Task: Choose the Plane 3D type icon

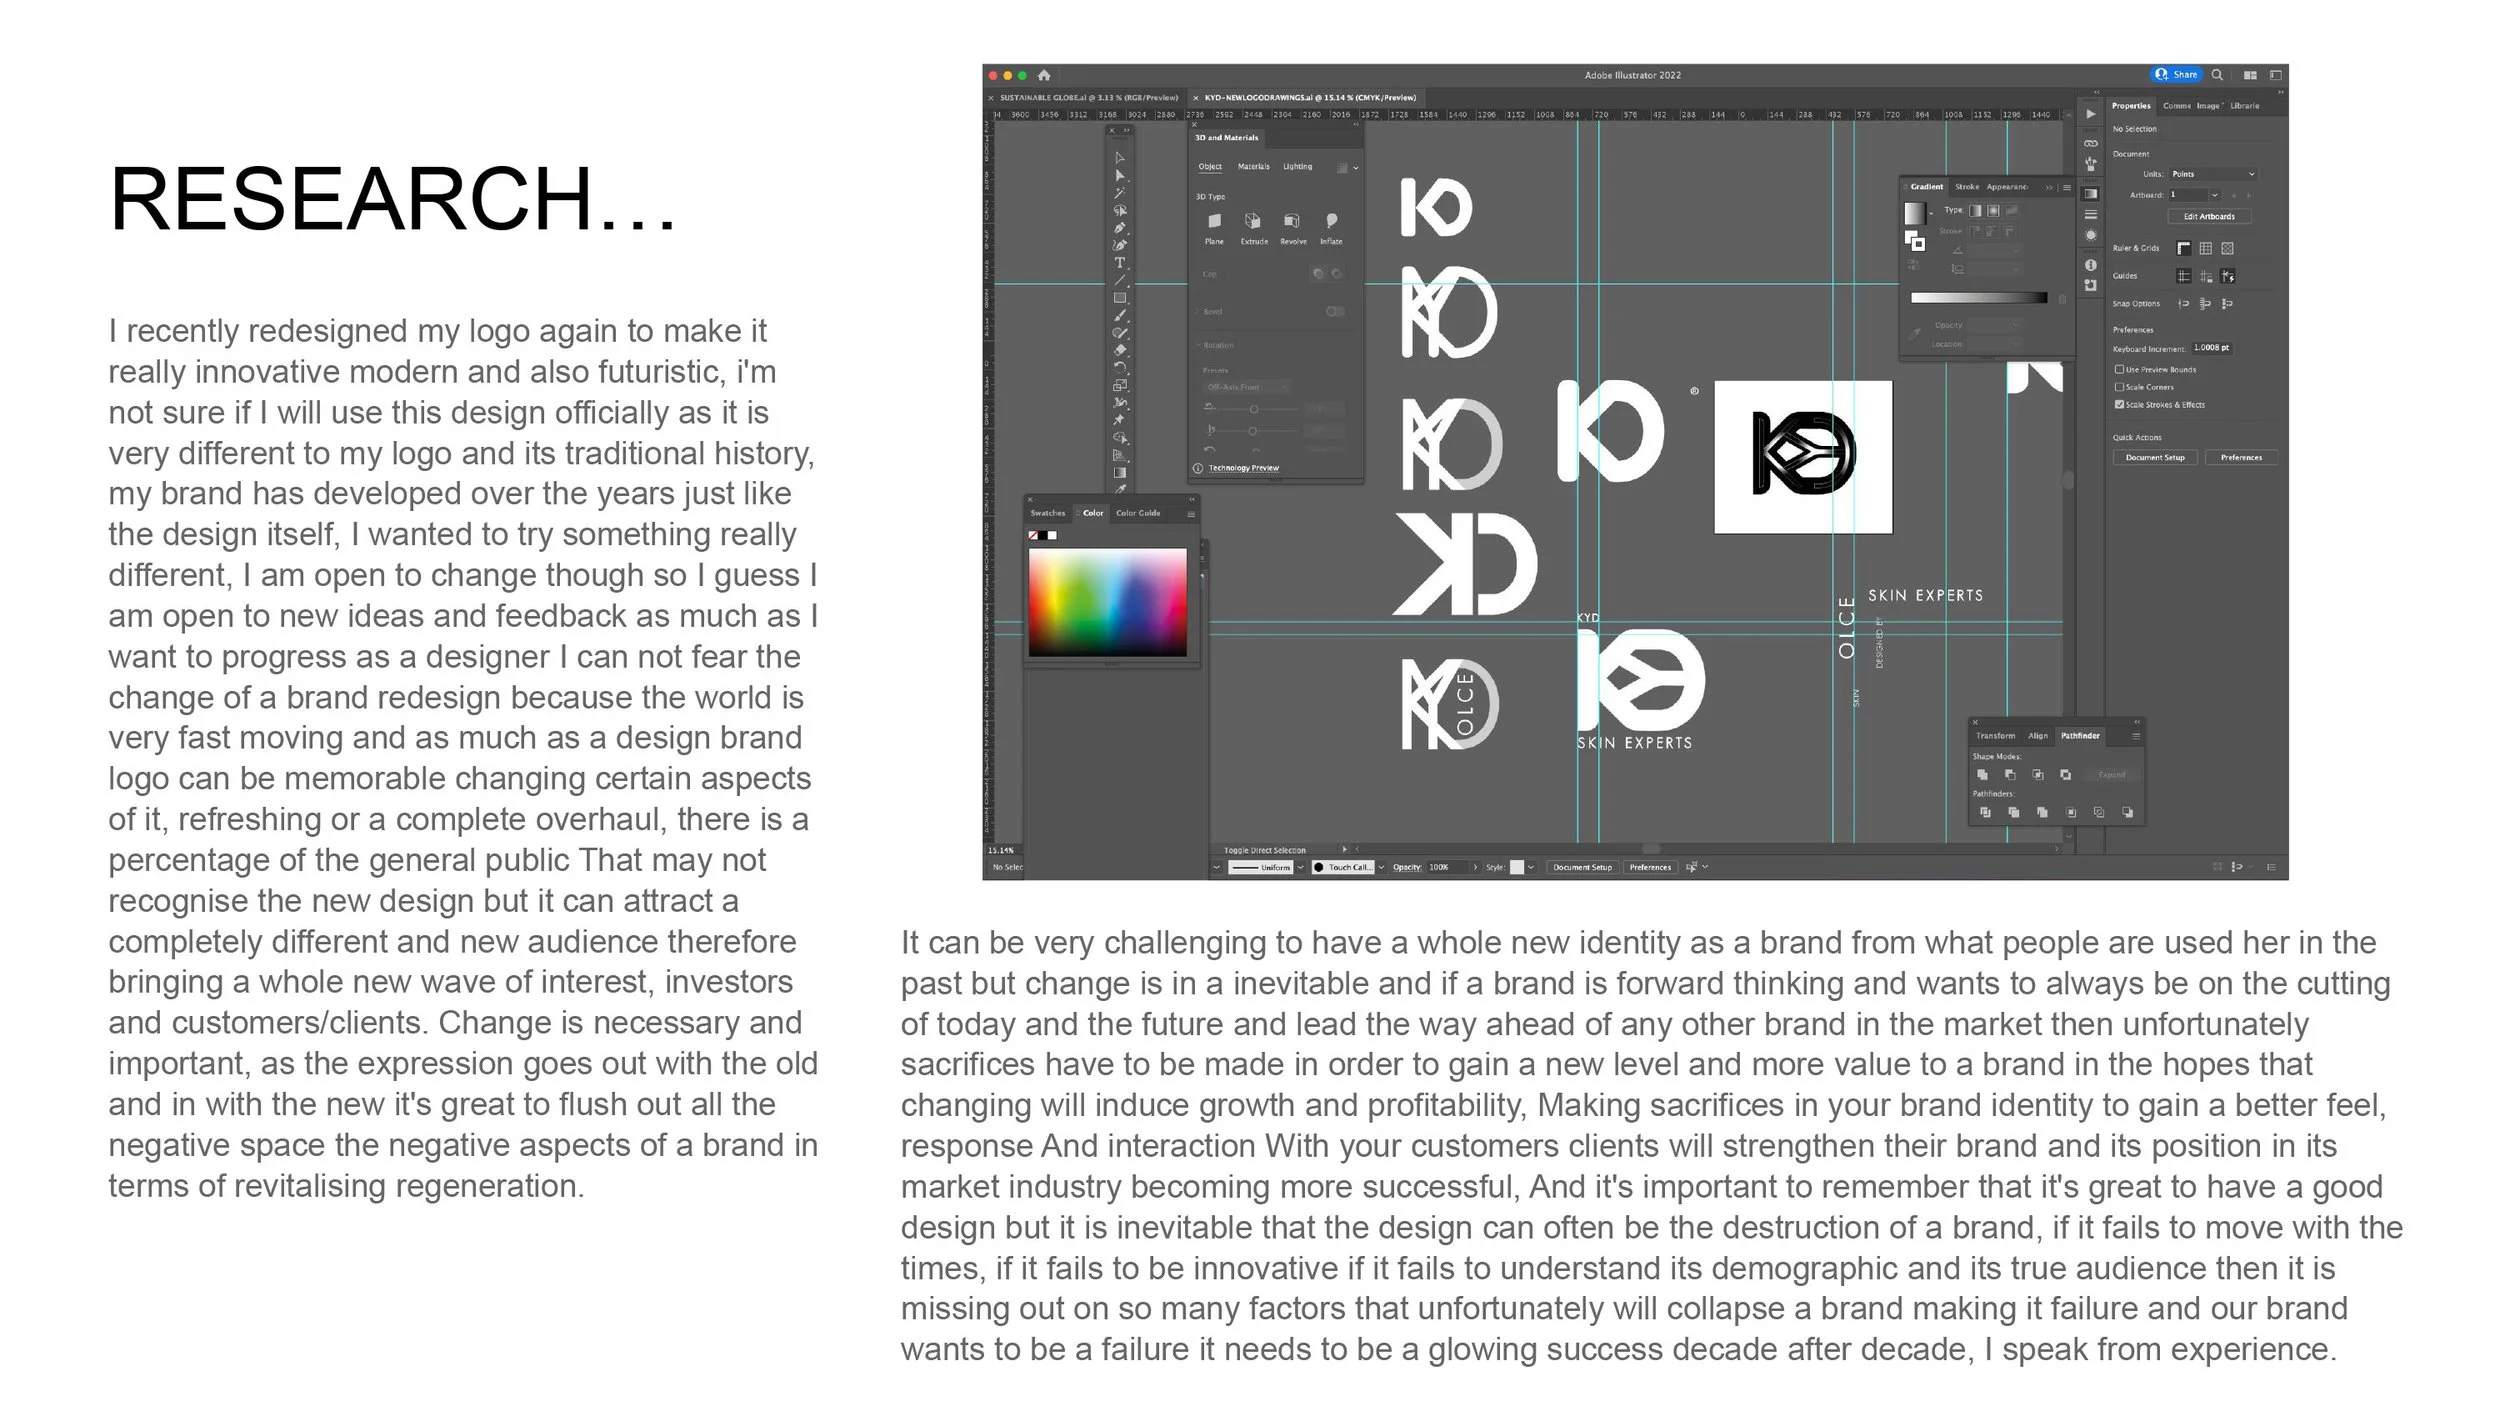Action: [1214, 221]
